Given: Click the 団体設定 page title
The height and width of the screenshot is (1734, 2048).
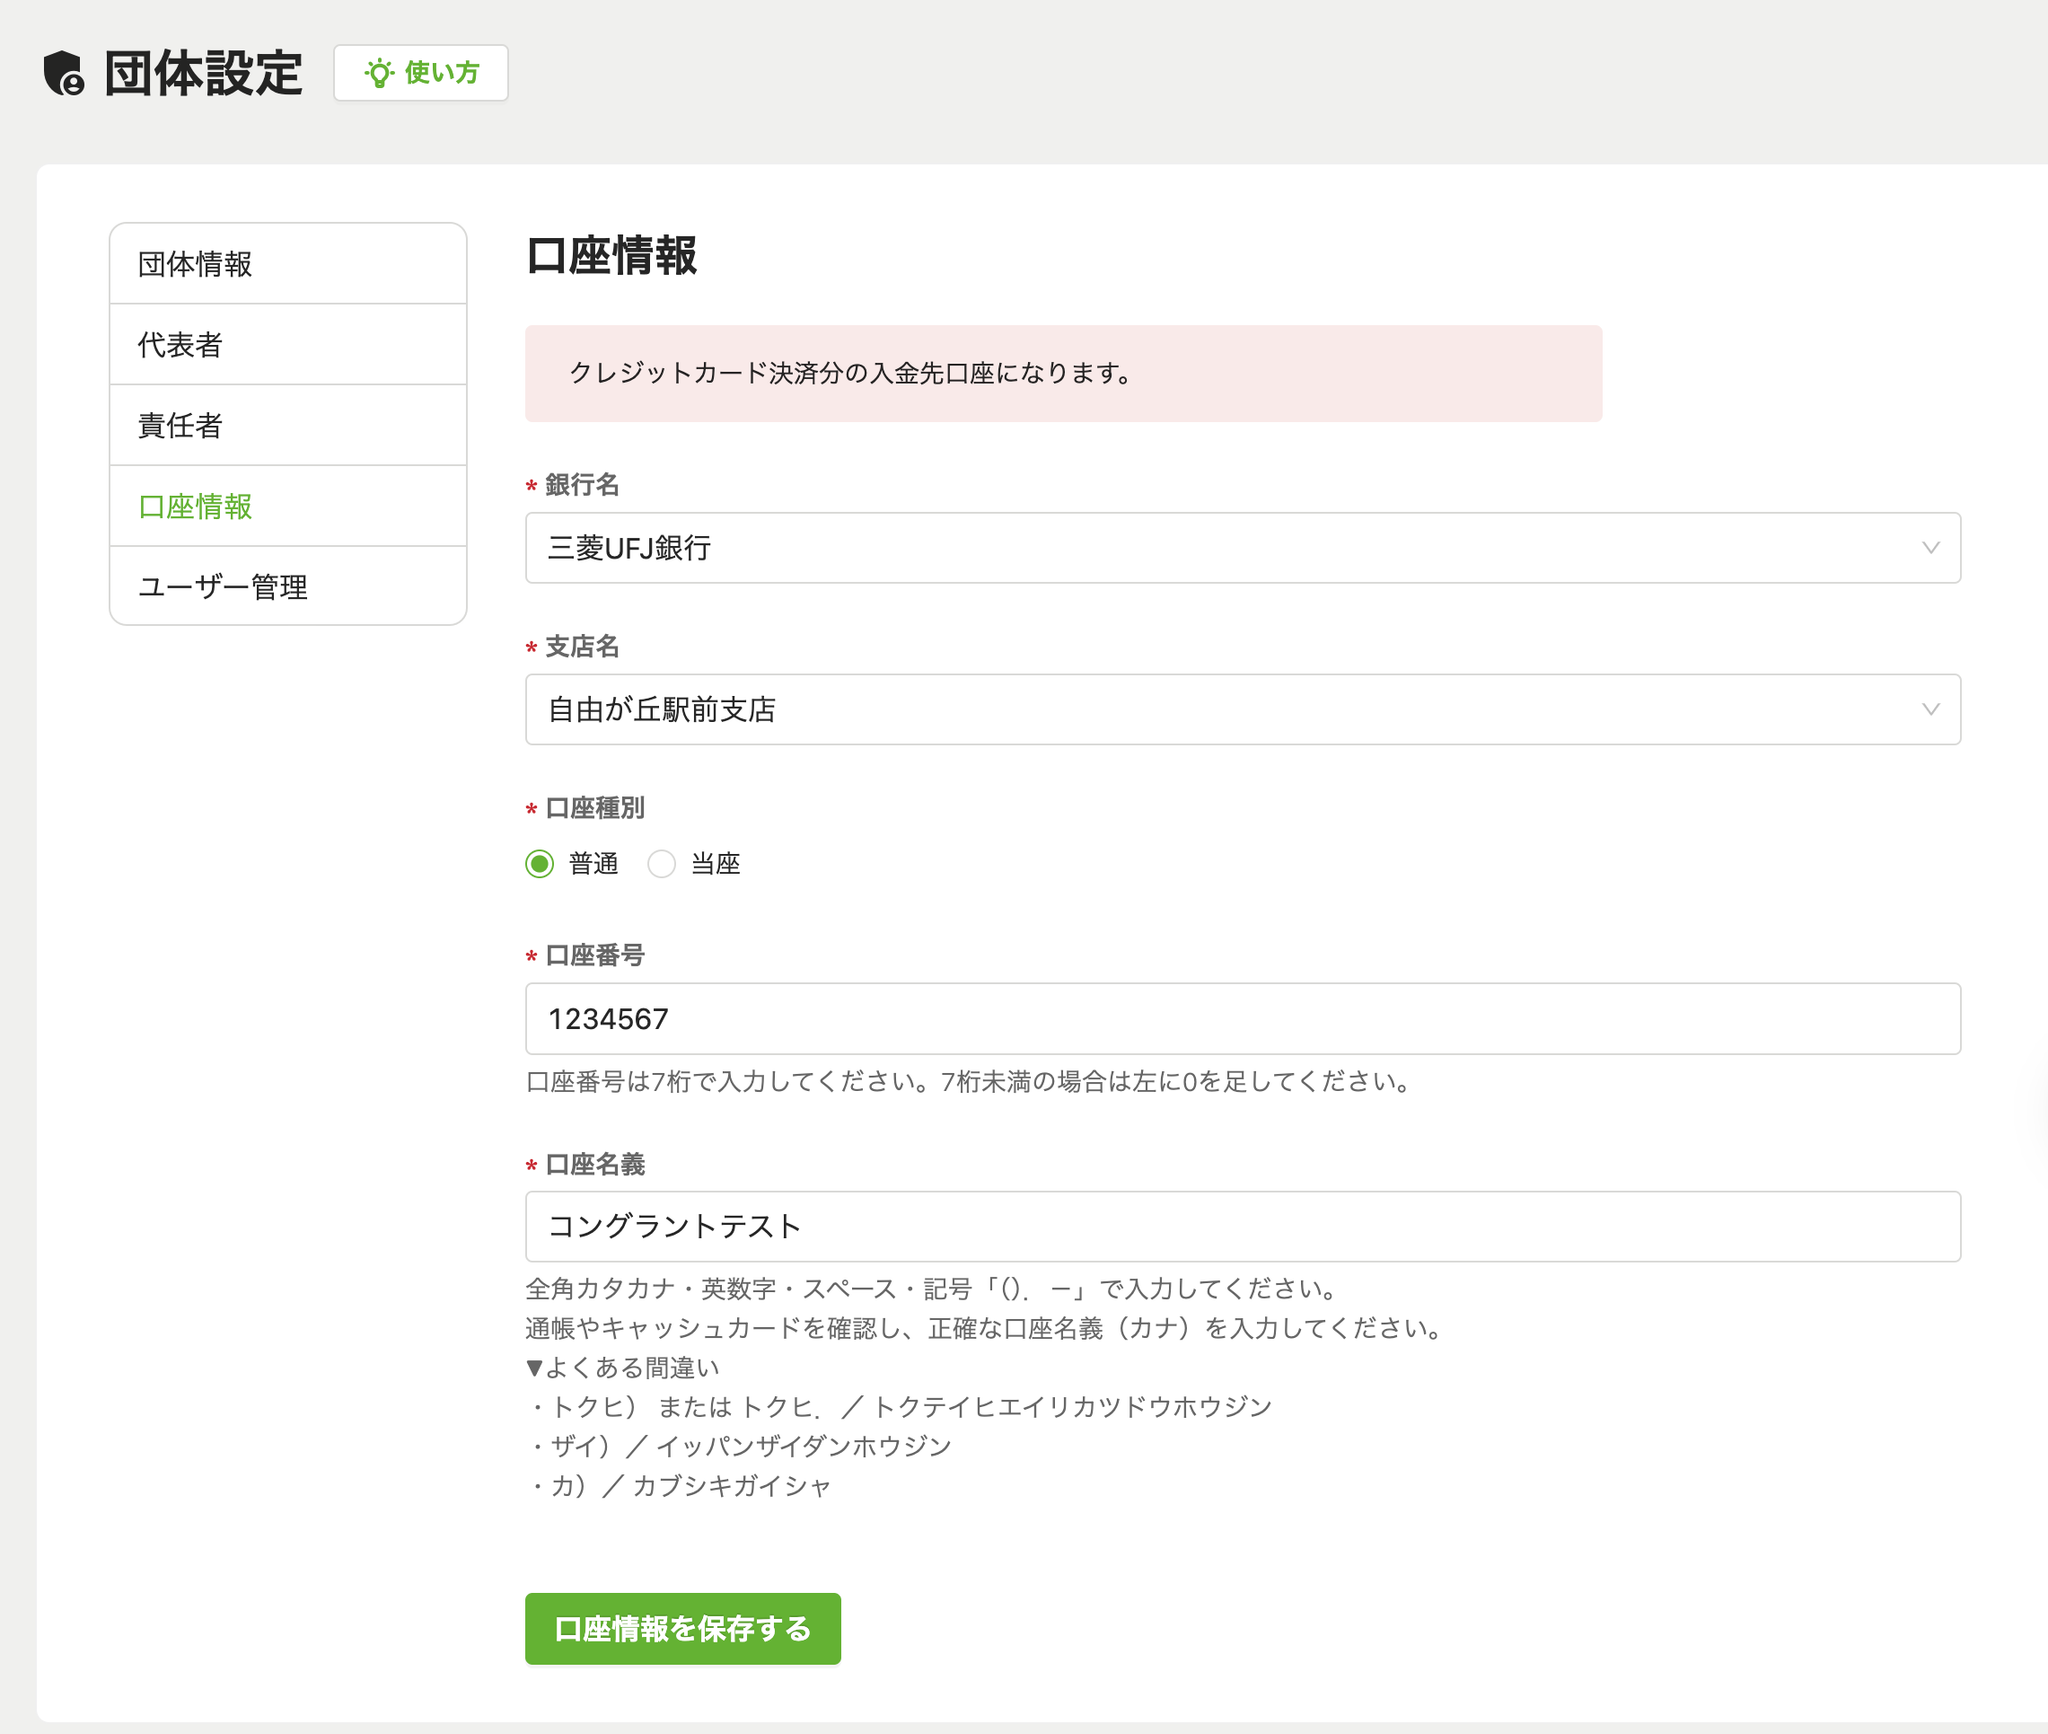Looking at the screenshot, I should tap(203, 73).
